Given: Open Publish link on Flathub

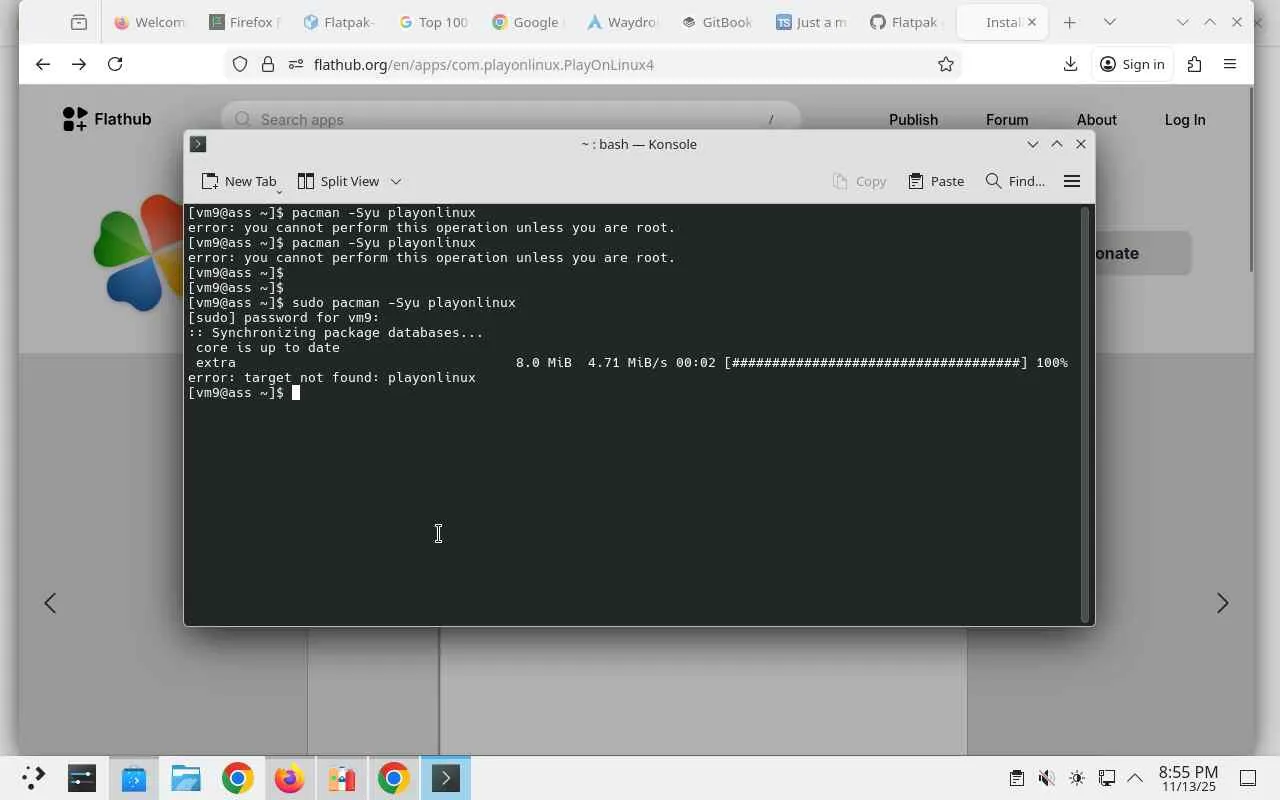Looking at the screenshot, I should tap(913, 119).
